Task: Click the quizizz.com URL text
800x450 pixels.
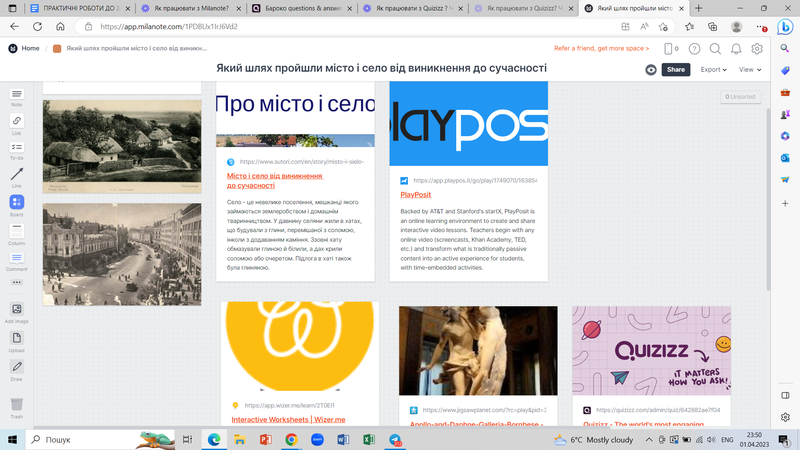Action: coord(658,410)
